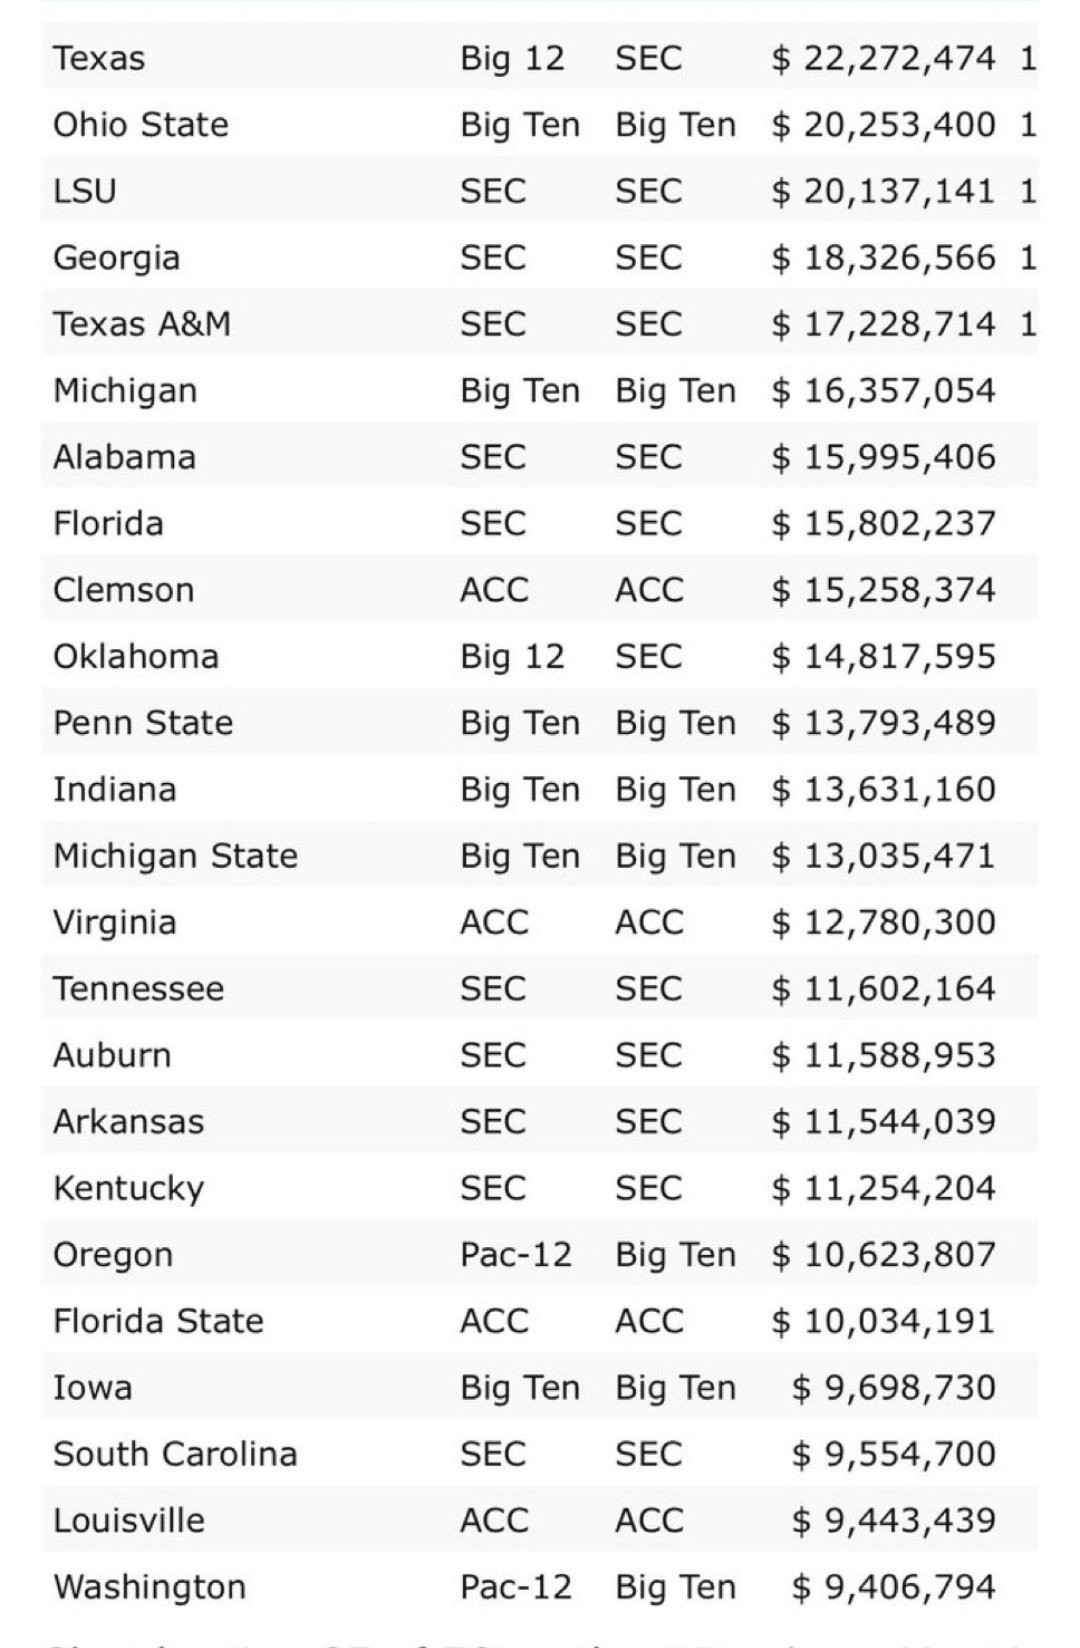Select the Georgia row
Screen dimensions: 1080x1648
pyautogui.click(x=117, y=258)
